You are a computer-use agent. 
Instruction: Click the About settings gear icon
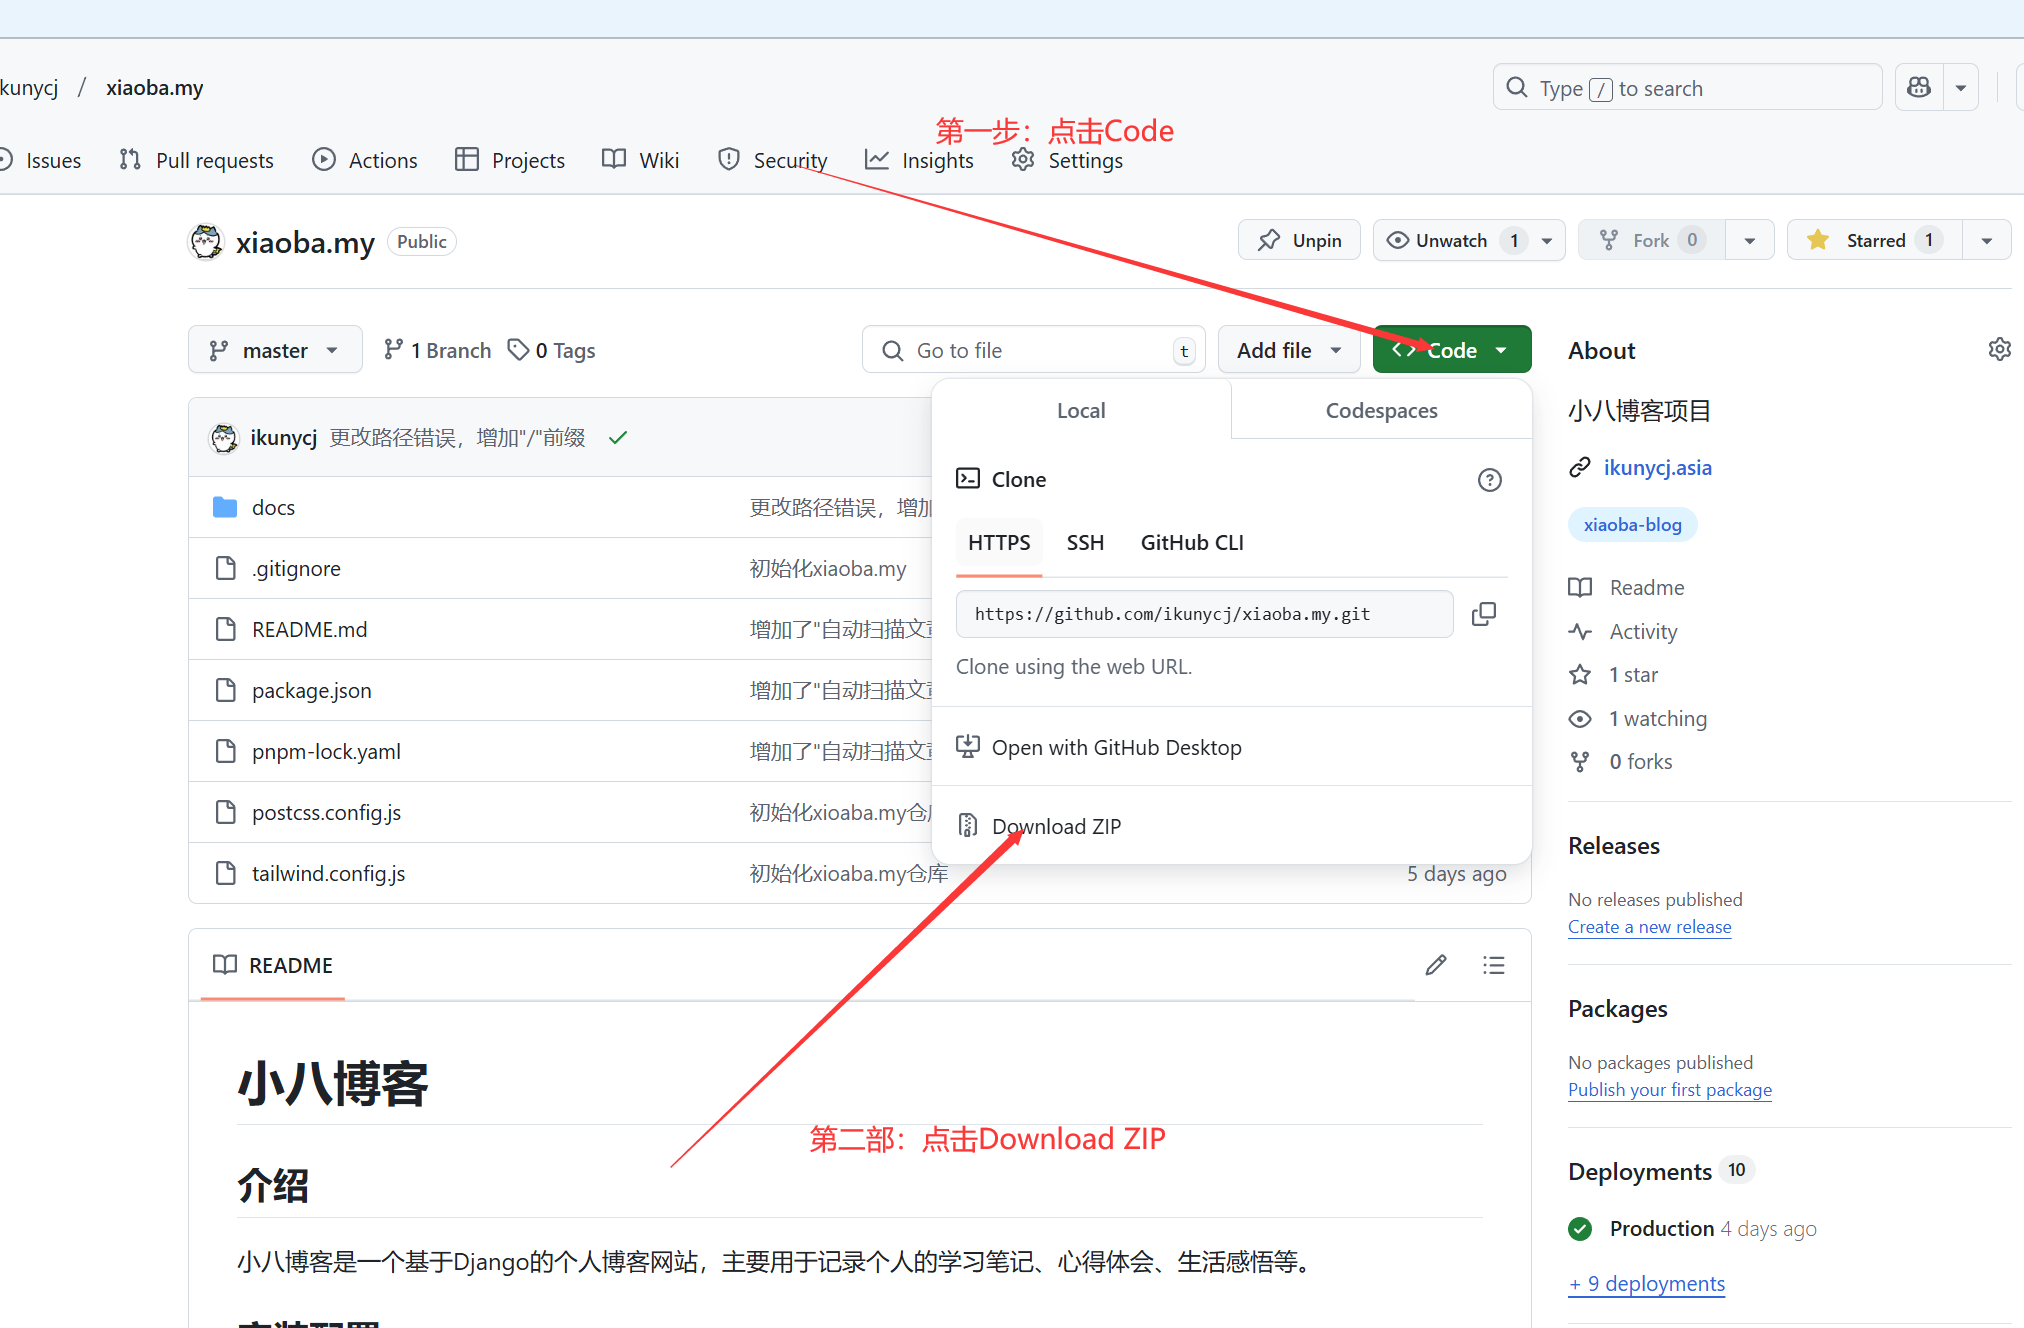1999,350
